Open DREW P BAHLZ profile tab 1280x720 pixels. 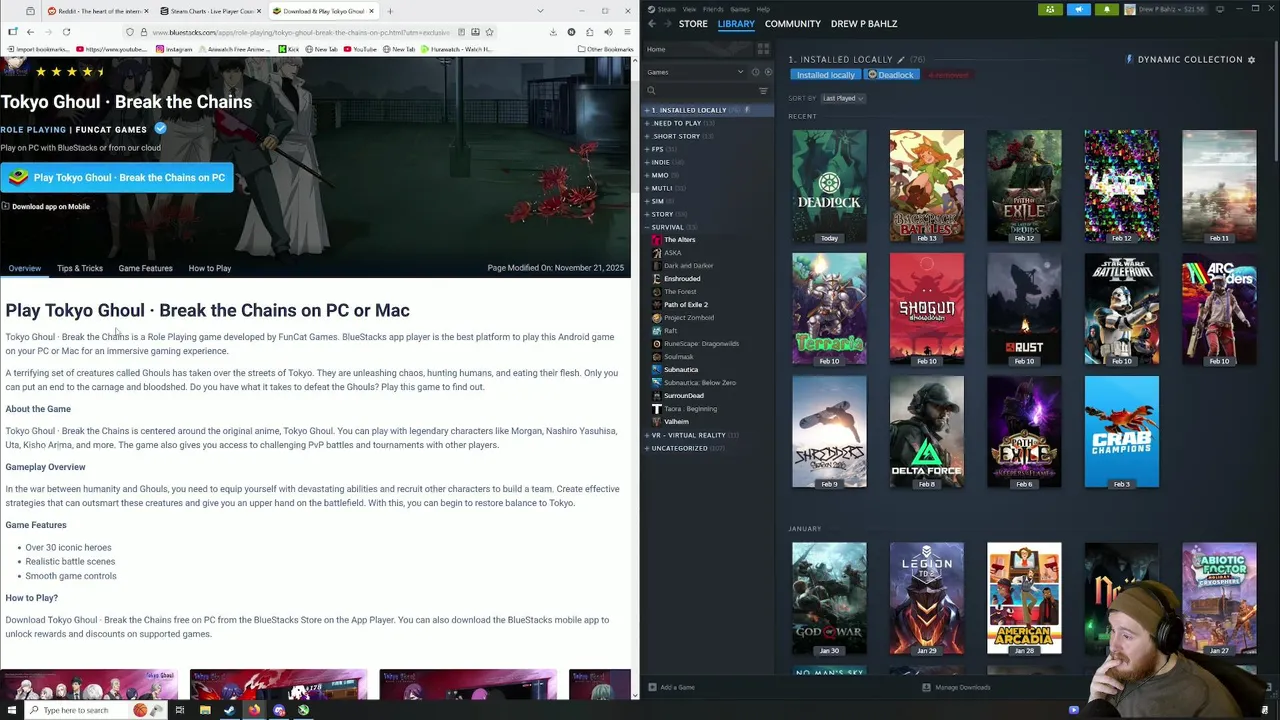864,23
